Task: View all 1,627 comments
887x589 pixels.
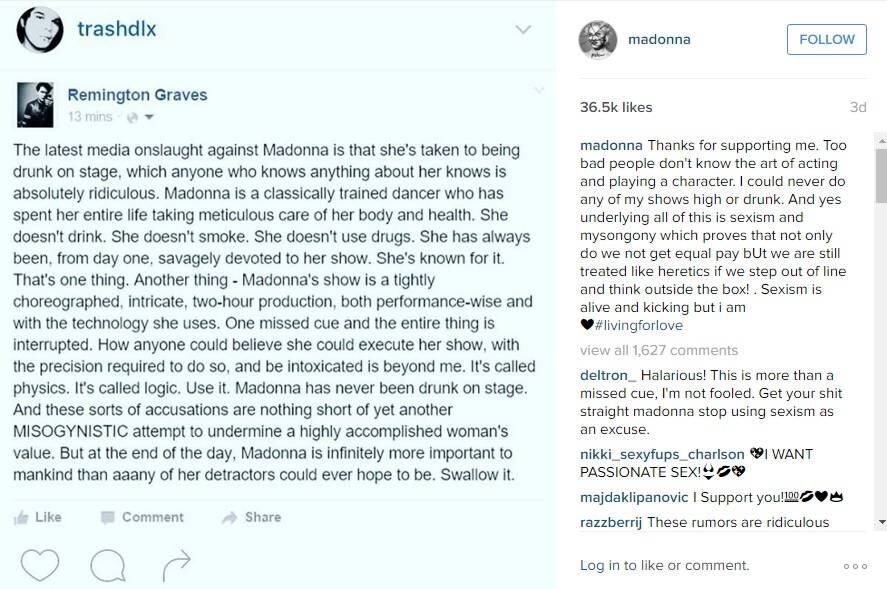Action: click(658, 350)
